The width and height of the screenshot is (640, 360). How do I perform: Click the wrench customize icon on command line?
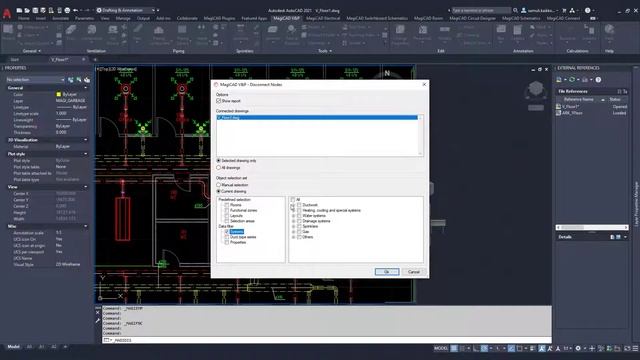(98, 321)
